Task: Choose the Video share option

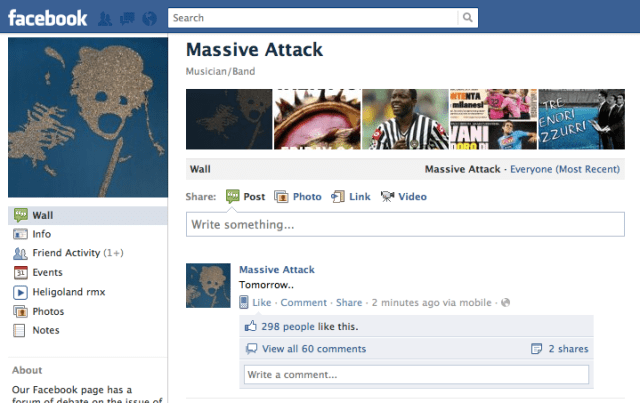Action: click(403, 197)
